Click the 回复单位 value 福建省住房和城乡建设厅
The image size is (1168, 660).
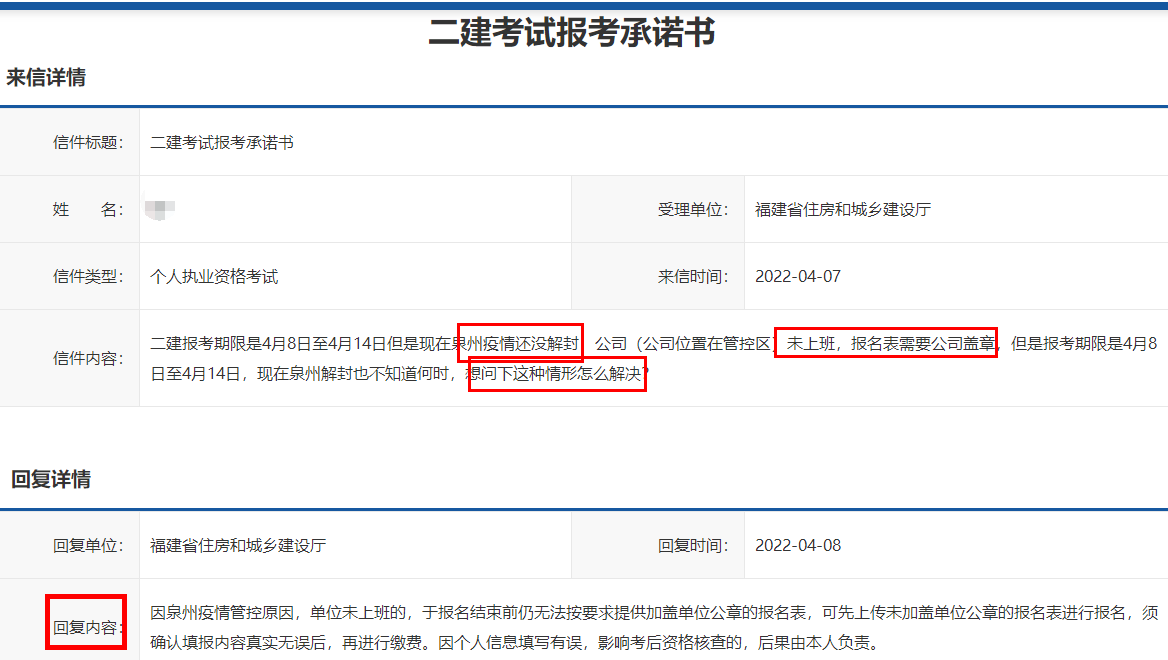[237, 545]
